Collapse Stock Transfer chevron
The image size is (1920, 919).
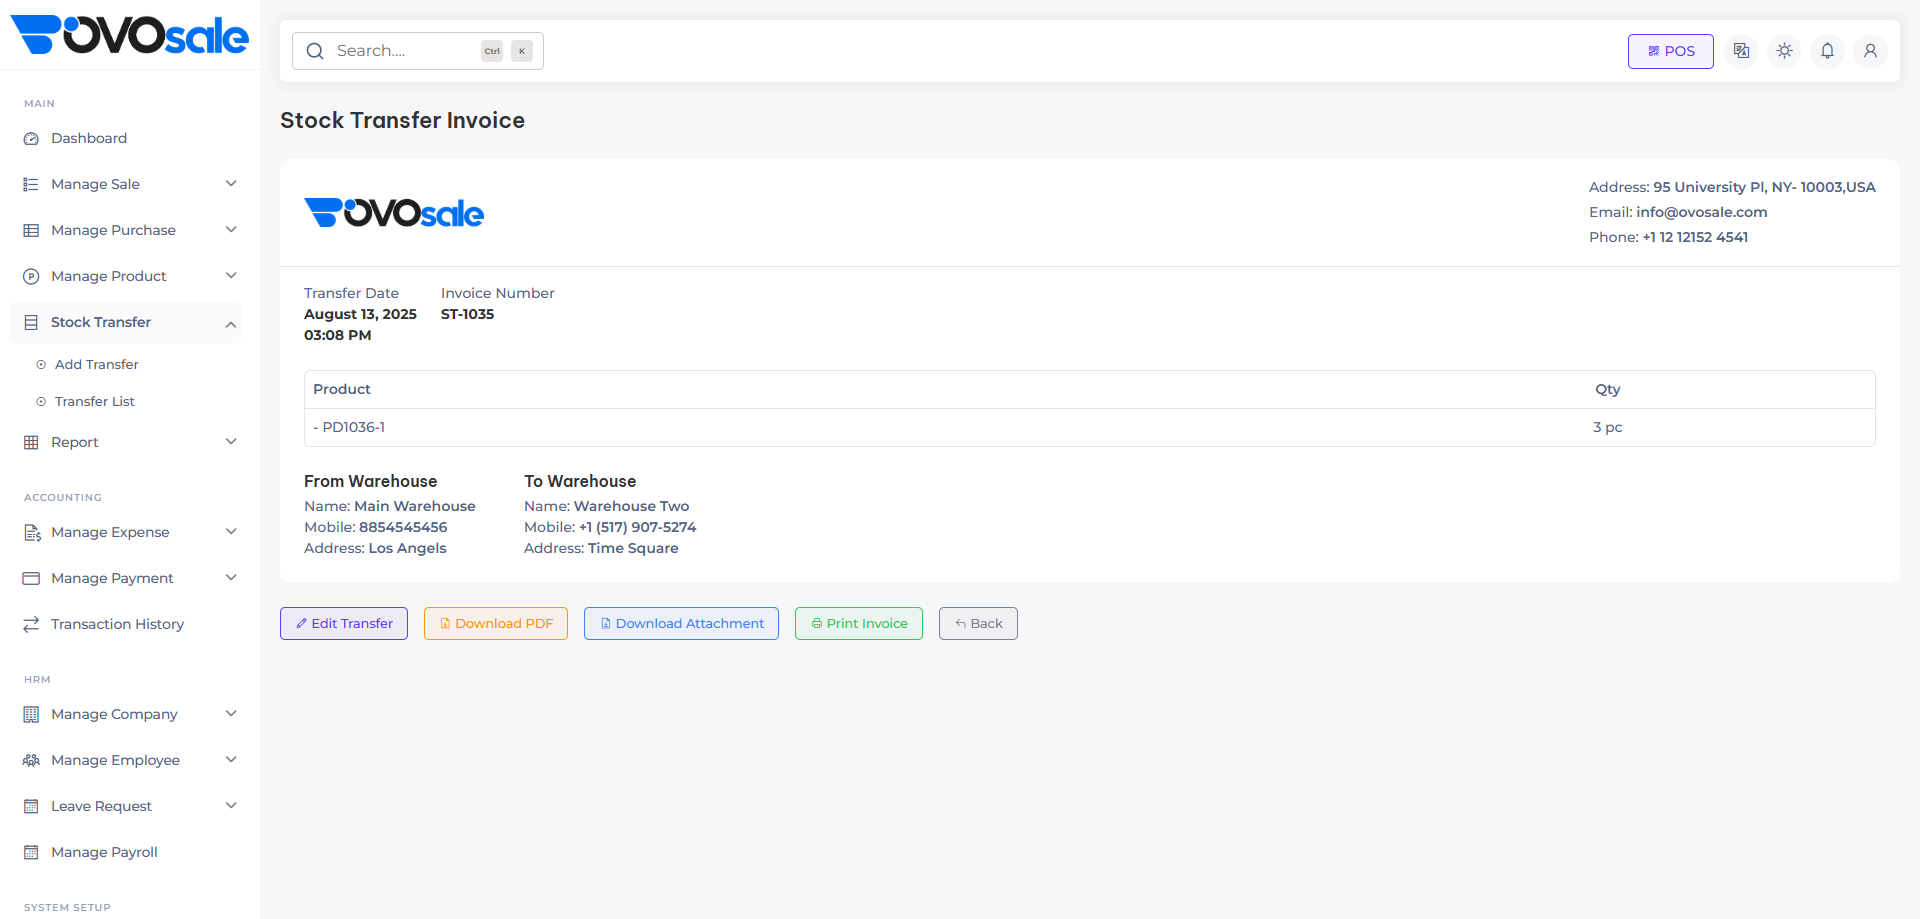click(x=231, y=324)
